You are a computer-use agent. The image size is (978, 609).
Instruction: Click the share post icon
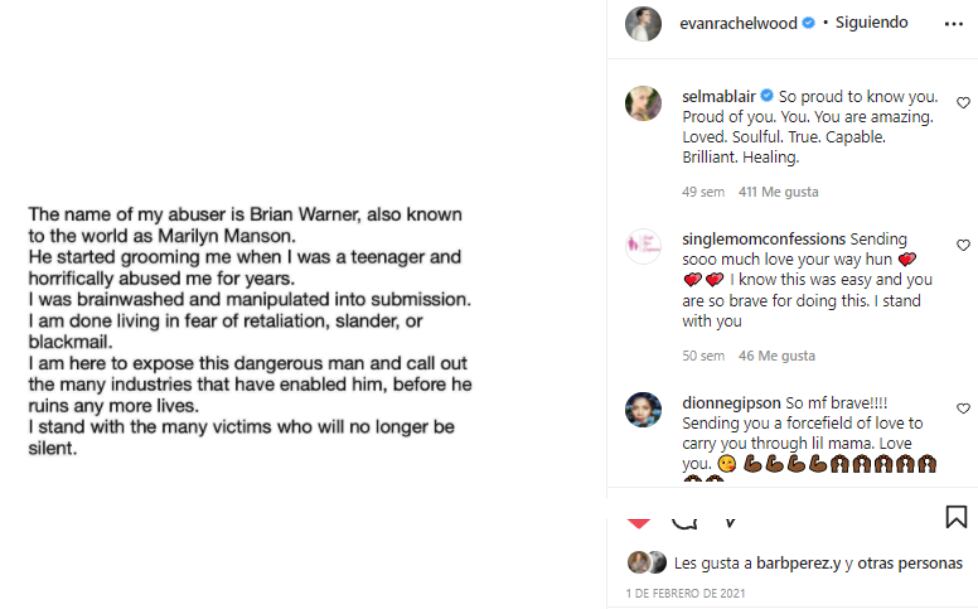pos(729,521)
